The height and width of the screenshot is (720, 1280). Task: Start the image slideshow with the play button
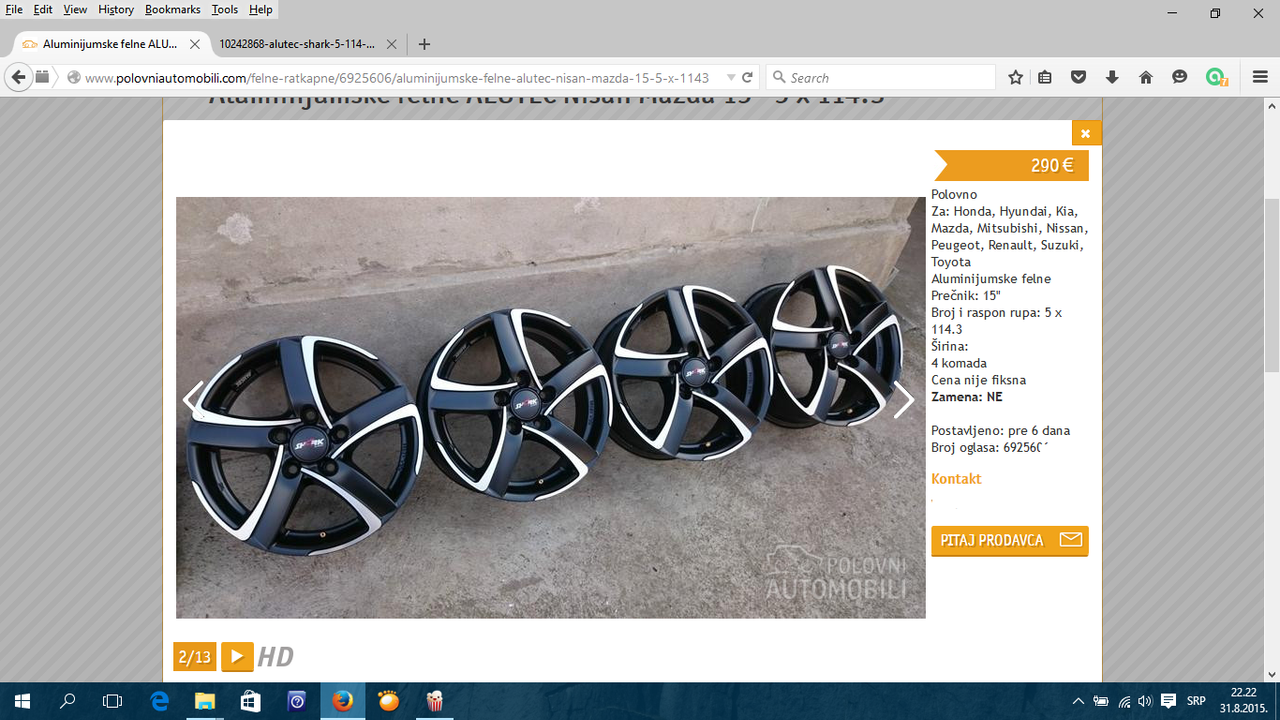click(237, 657)
